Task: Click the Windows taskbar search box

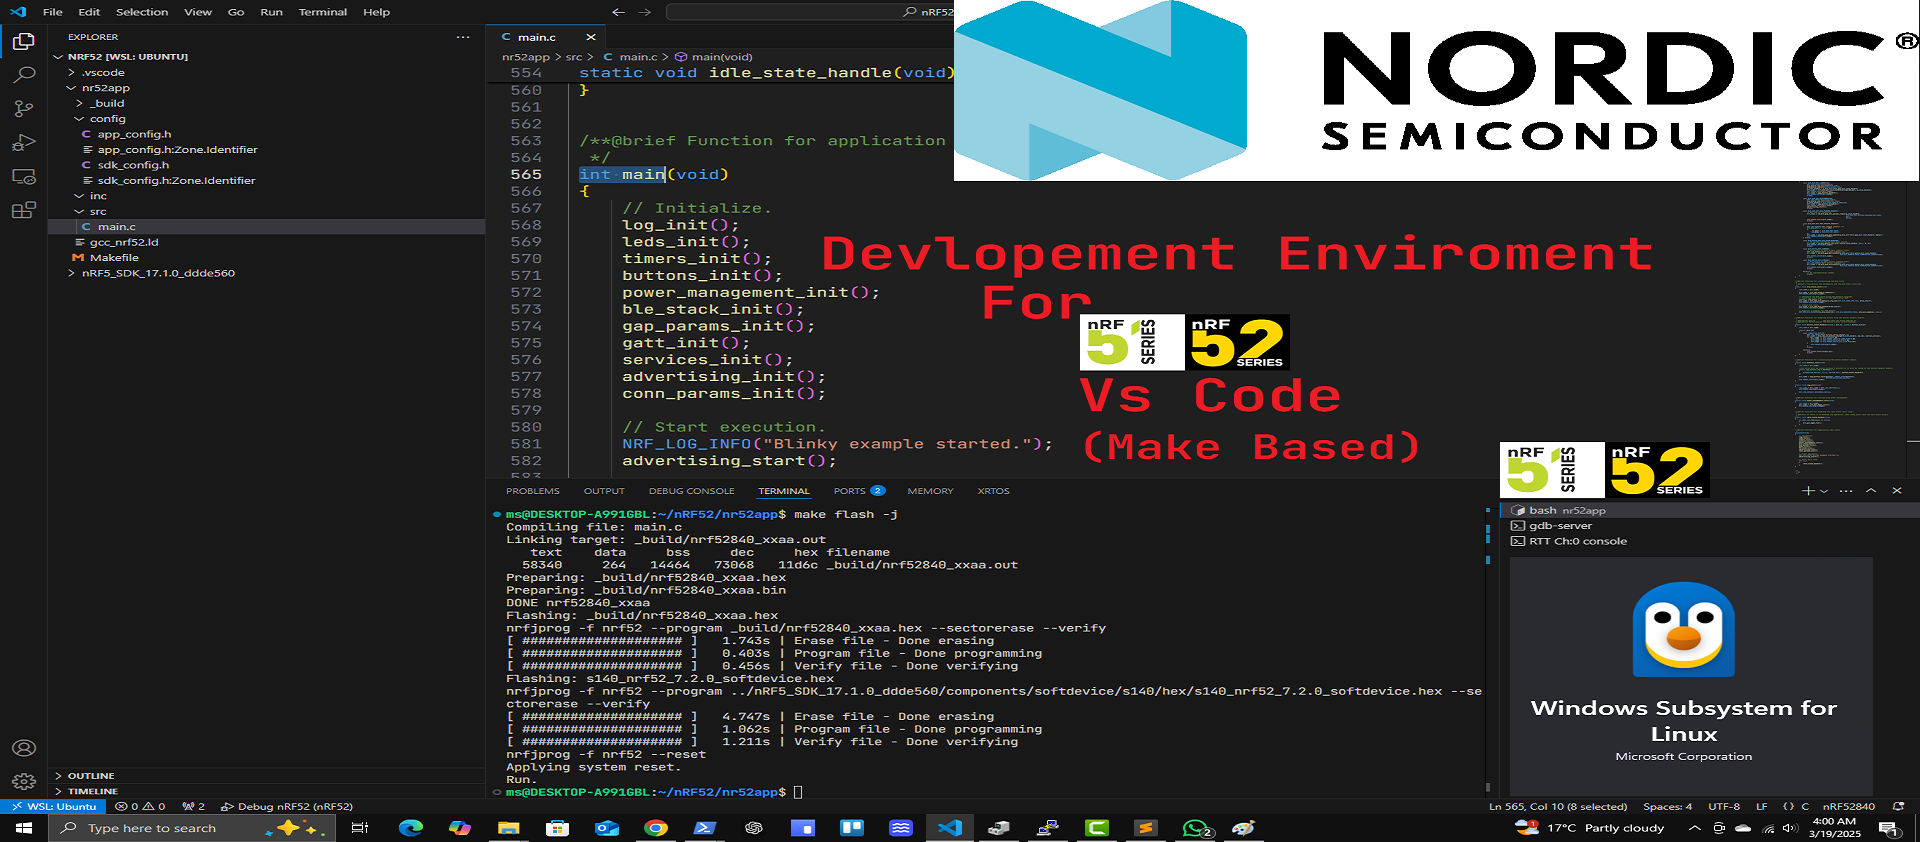Action: pos(190,828)
